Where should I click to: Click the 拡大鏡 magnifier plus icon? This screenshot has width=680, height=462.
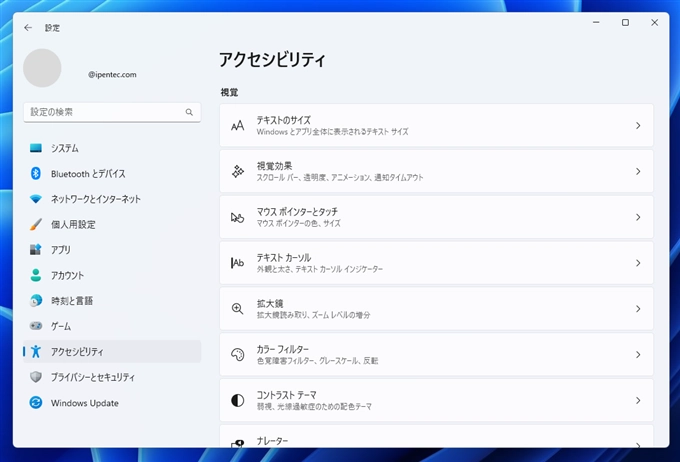tap(237, 309)
